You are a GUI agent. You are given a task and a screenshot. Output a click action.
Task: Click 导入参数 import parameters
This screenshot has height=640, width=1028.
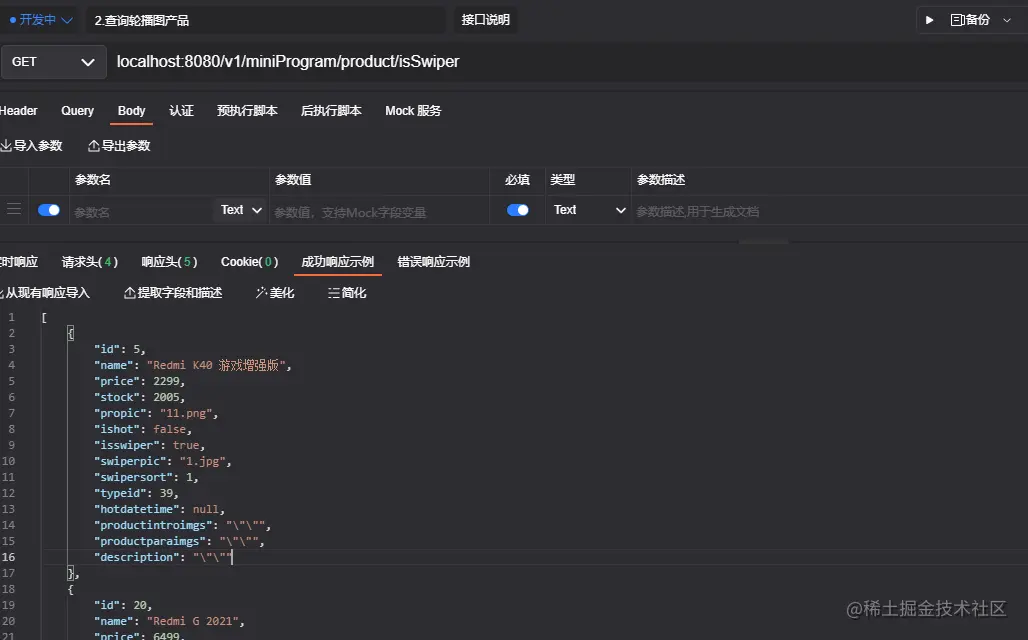point(31,146)
